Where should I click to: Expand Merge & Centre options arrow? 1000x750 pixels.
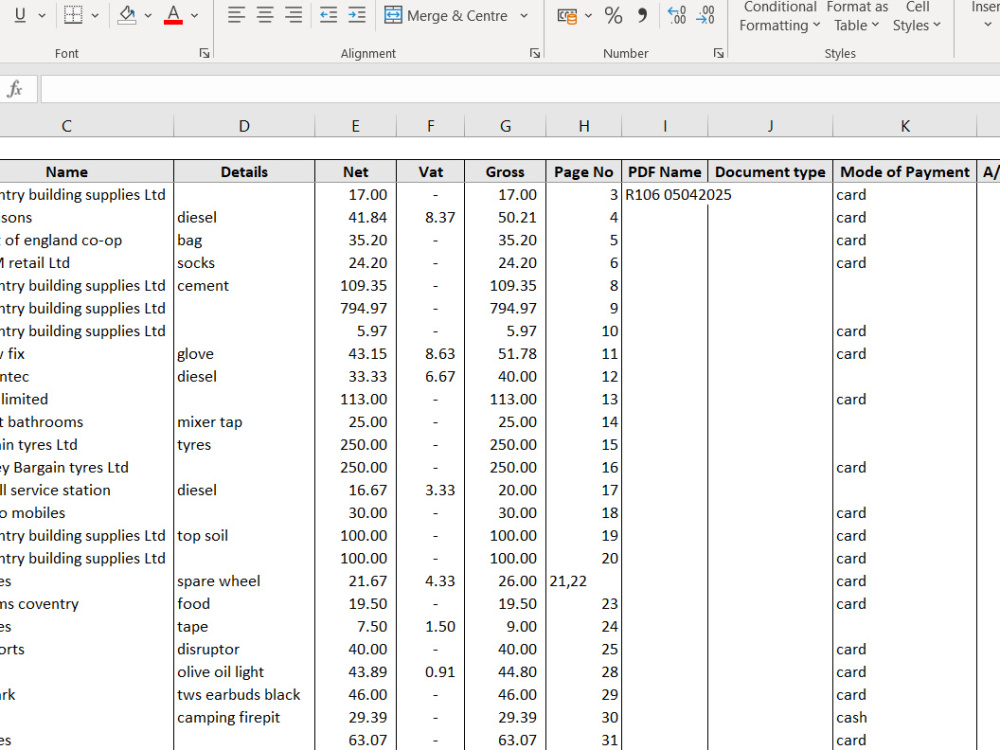pyautogui.click(x=524, y=15)
